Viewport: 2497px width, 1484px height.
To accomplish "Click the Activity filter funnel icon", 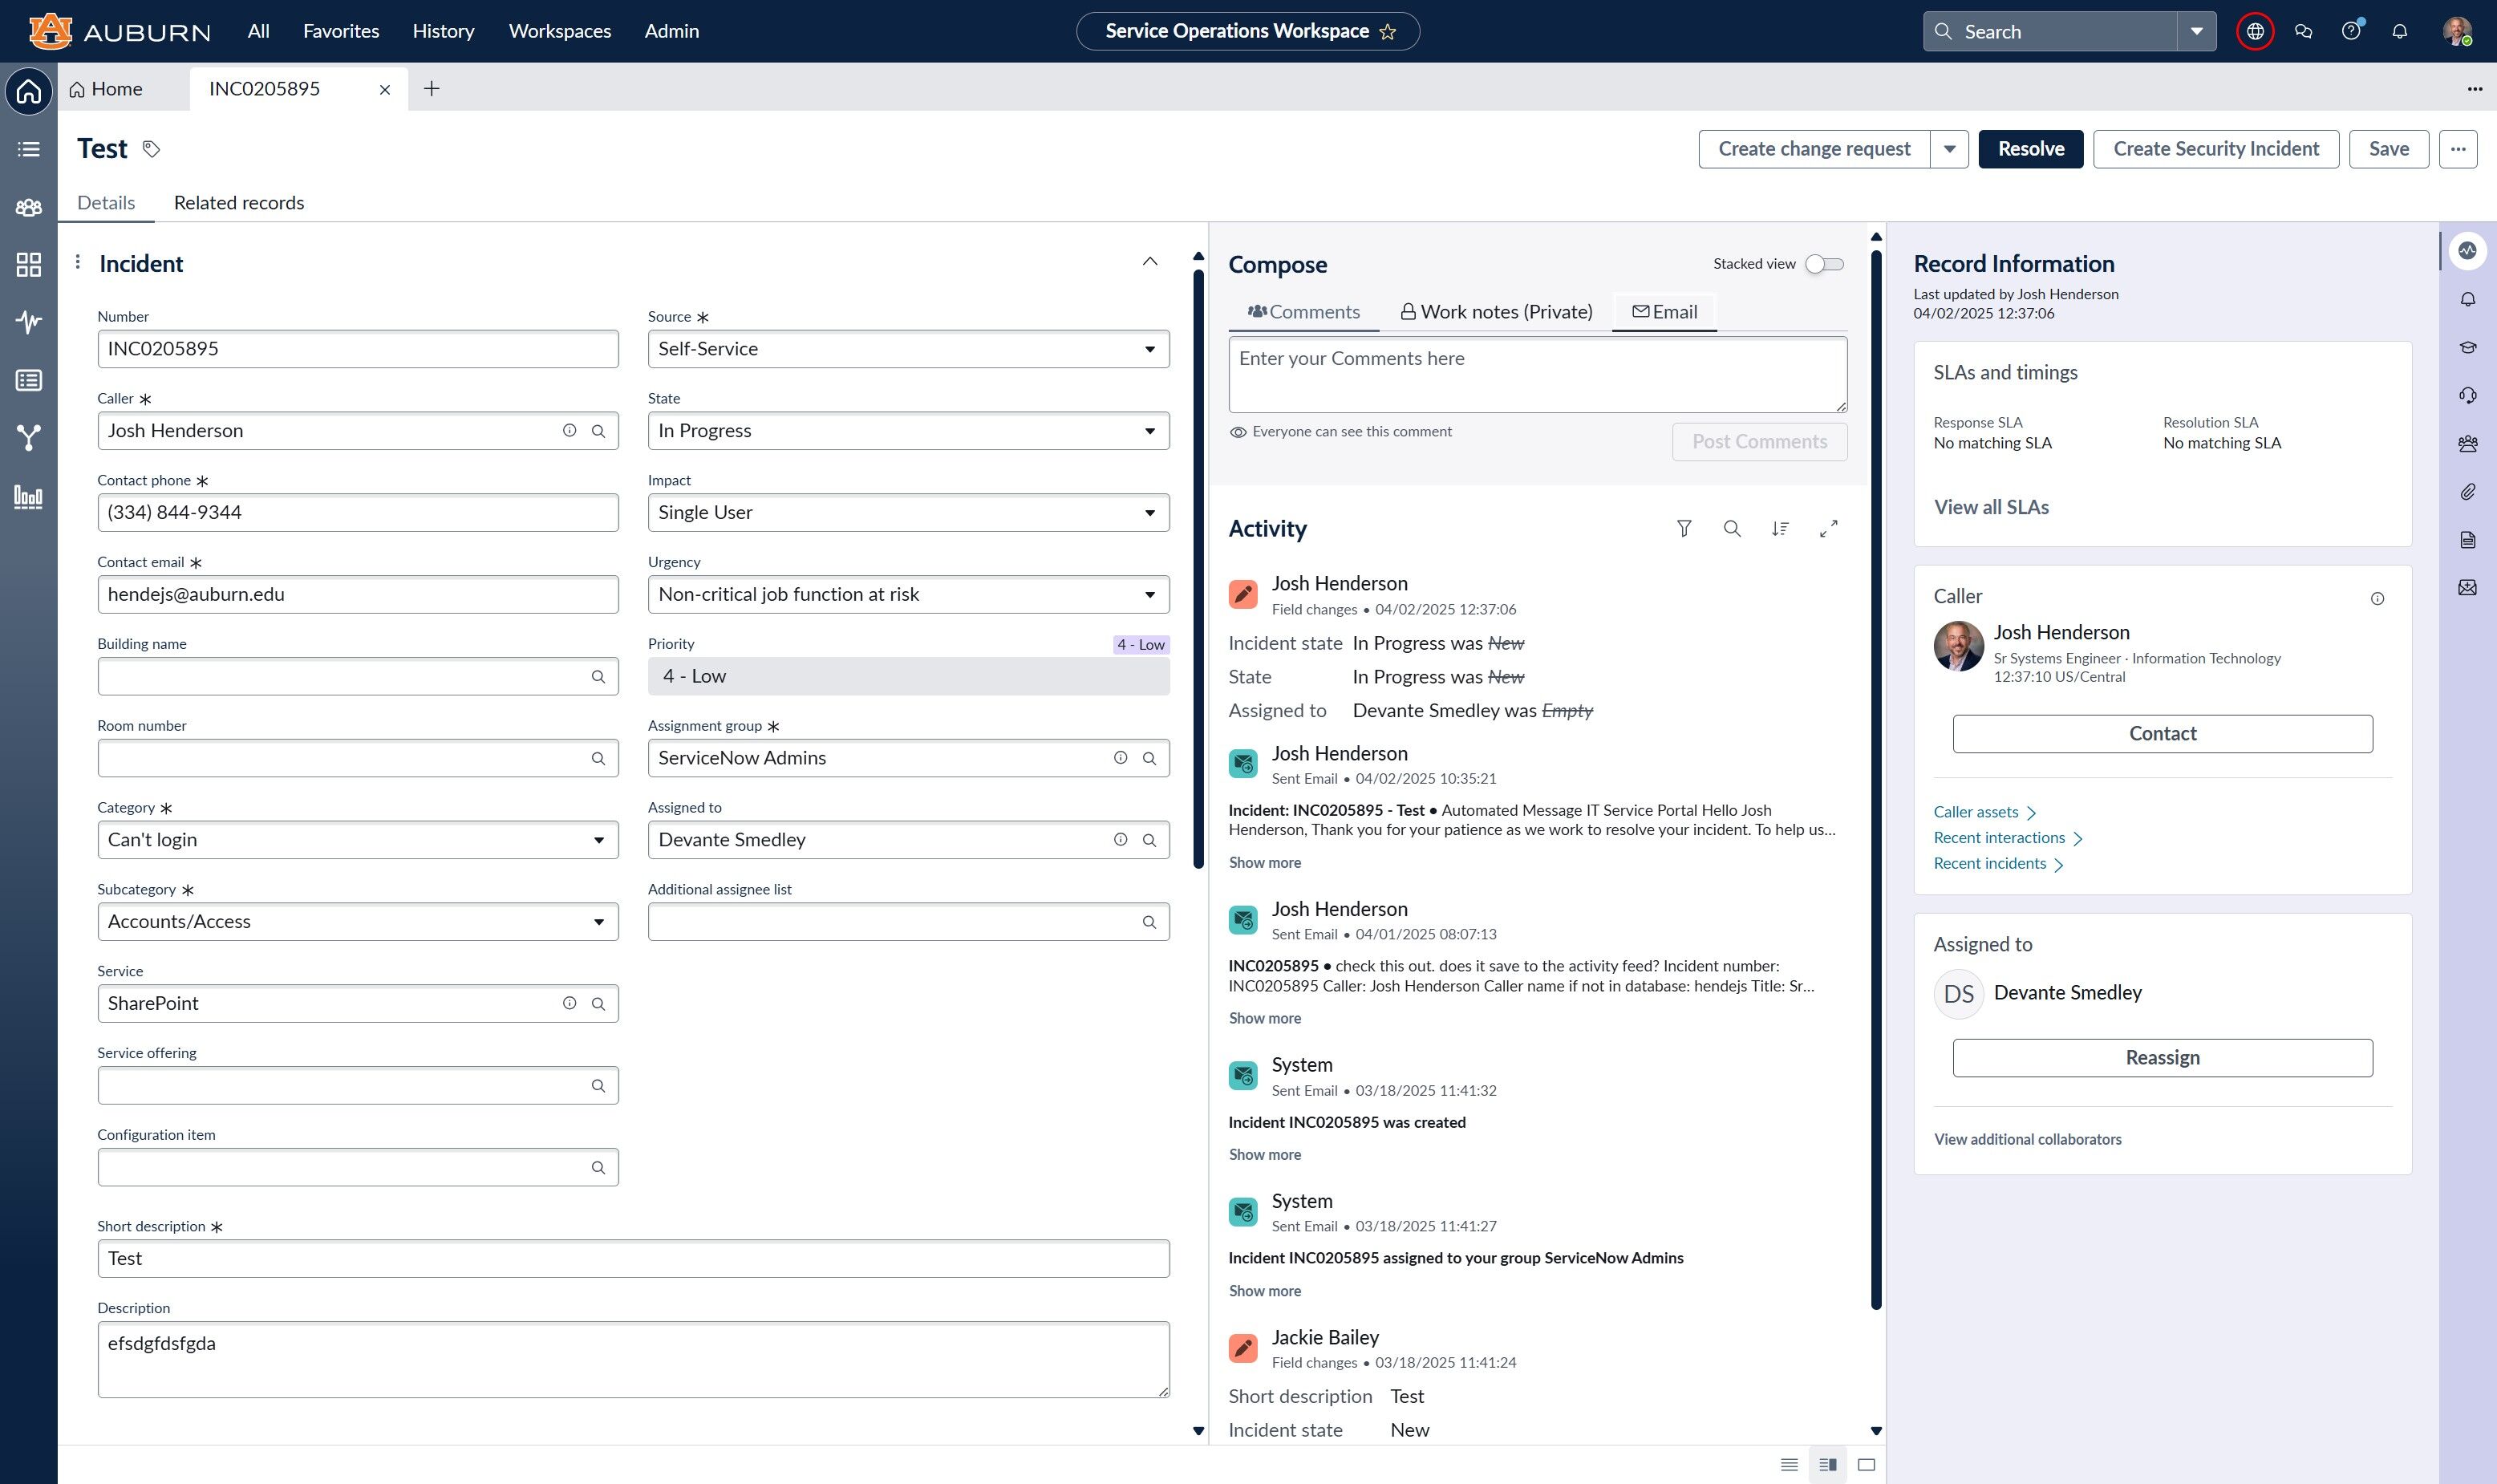I will point(1684,528).
